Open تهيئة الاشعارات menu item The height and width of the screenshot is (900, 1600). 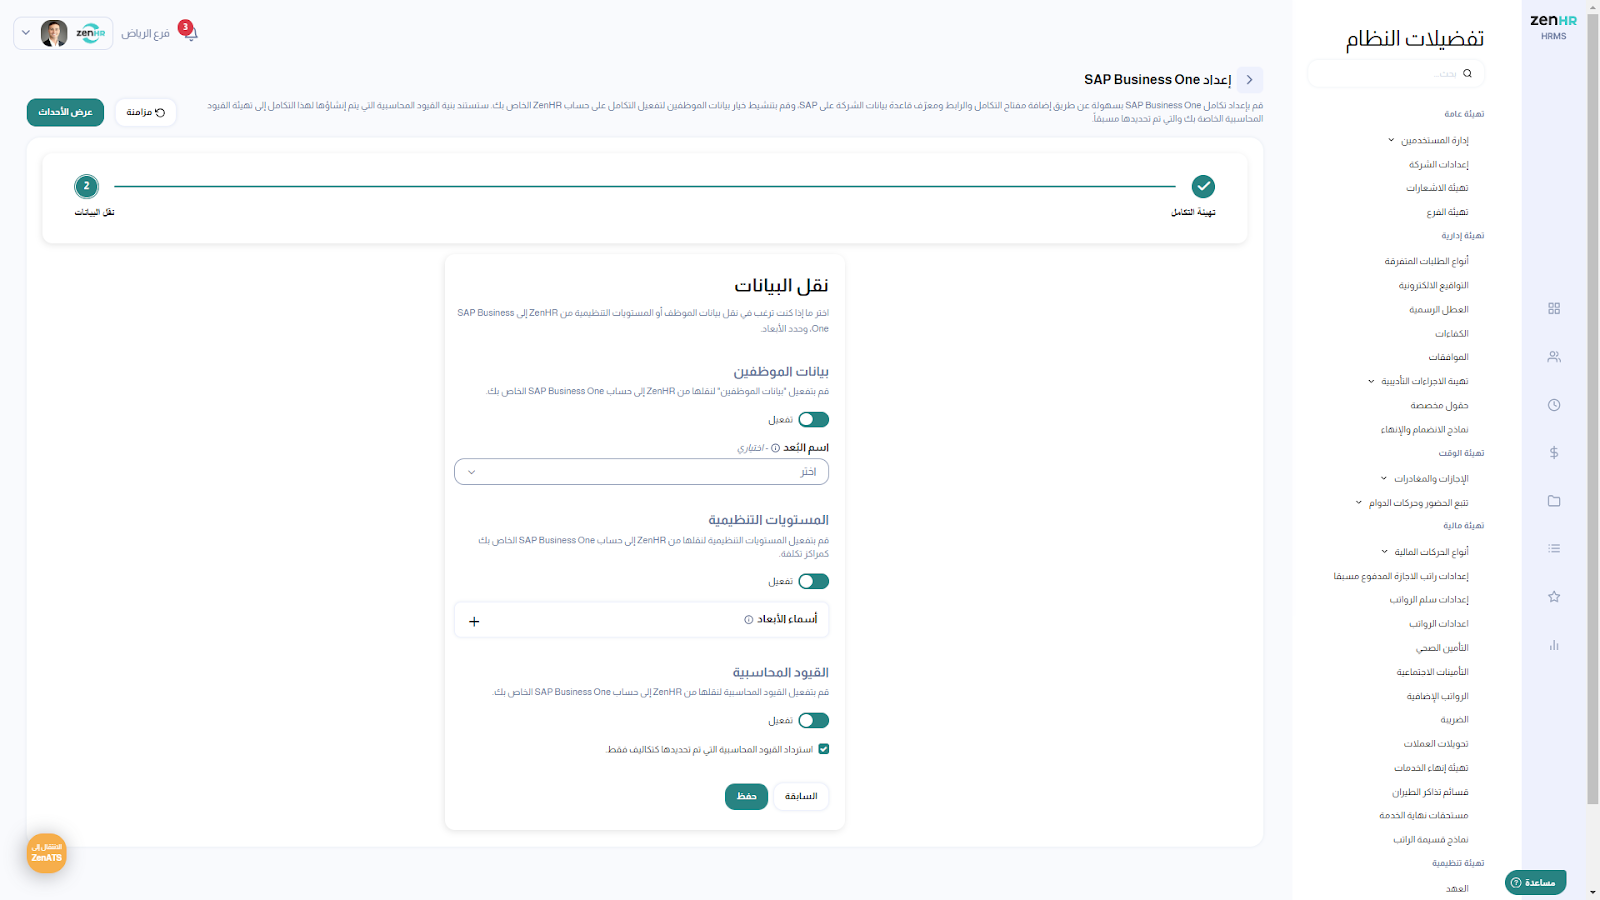click(x=1437, y=188)
